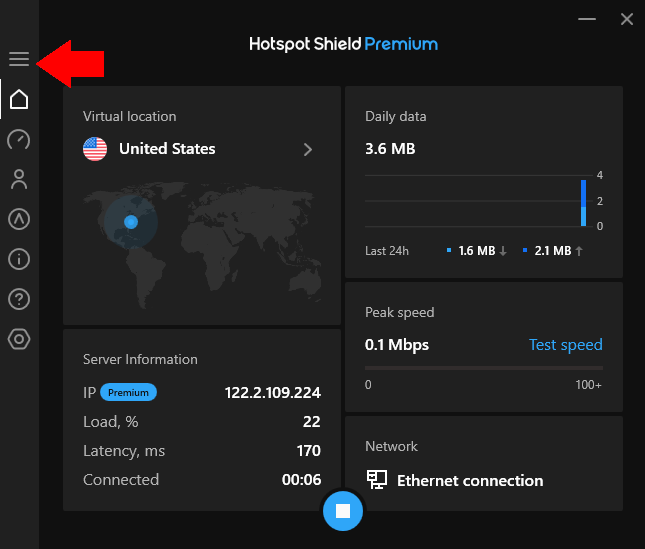This screenshot has width=645, height=549.
Task: Open the Help question mark icon
Action: pos(19,299)
